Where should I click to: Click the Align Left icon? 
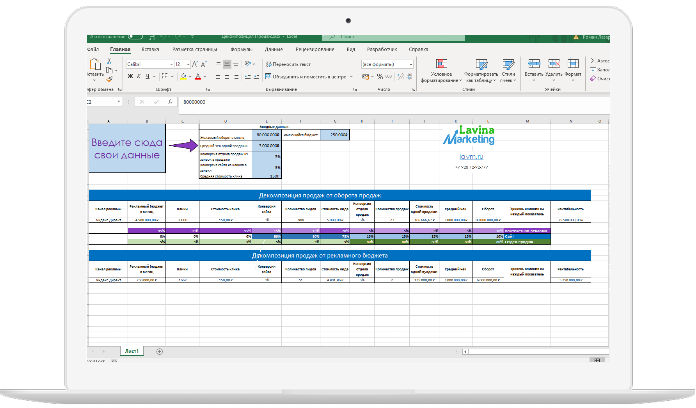(218, 77)
